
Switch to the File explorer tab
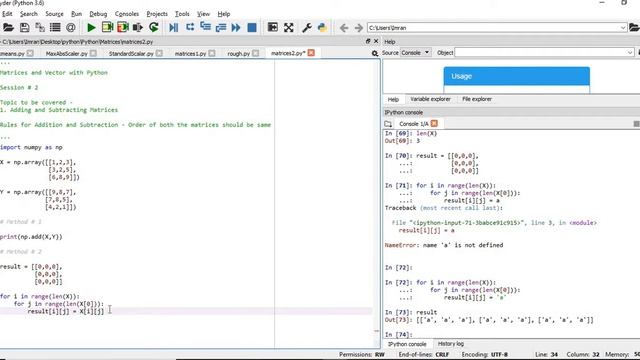click(x=477, y=99)
